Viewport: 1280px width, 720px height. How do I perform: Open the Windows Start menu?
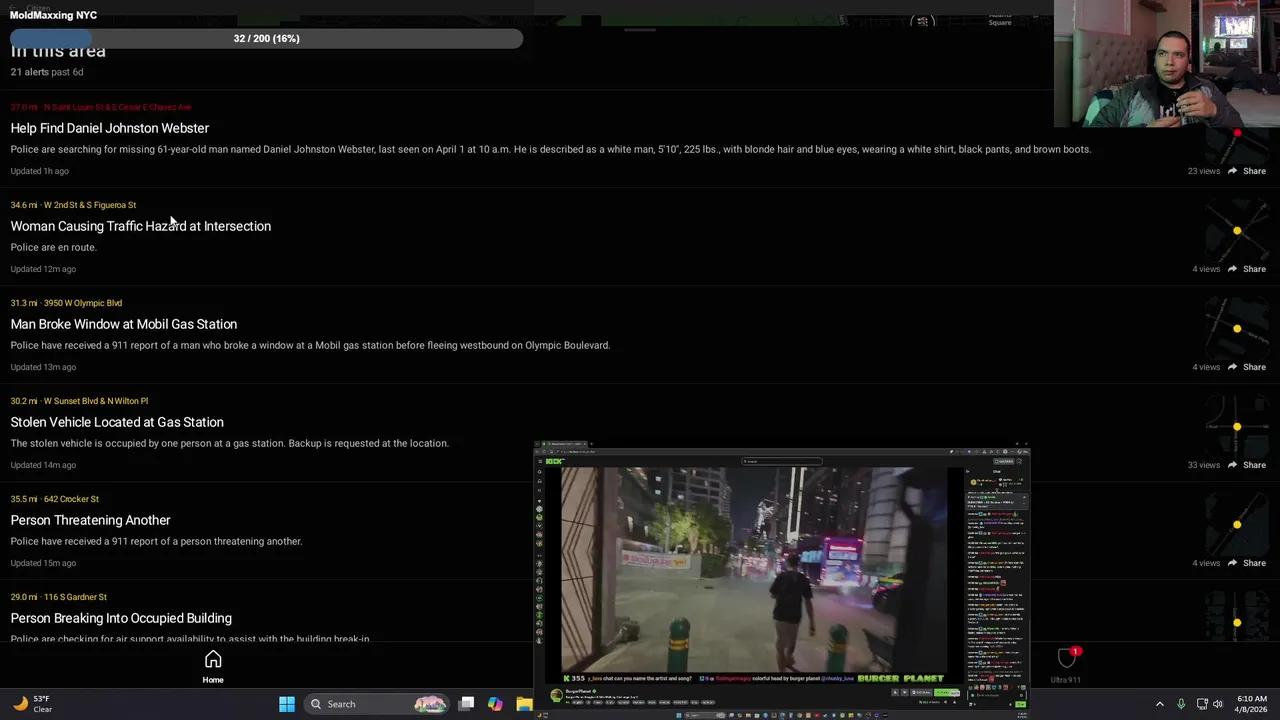click(x=287, y=704)
